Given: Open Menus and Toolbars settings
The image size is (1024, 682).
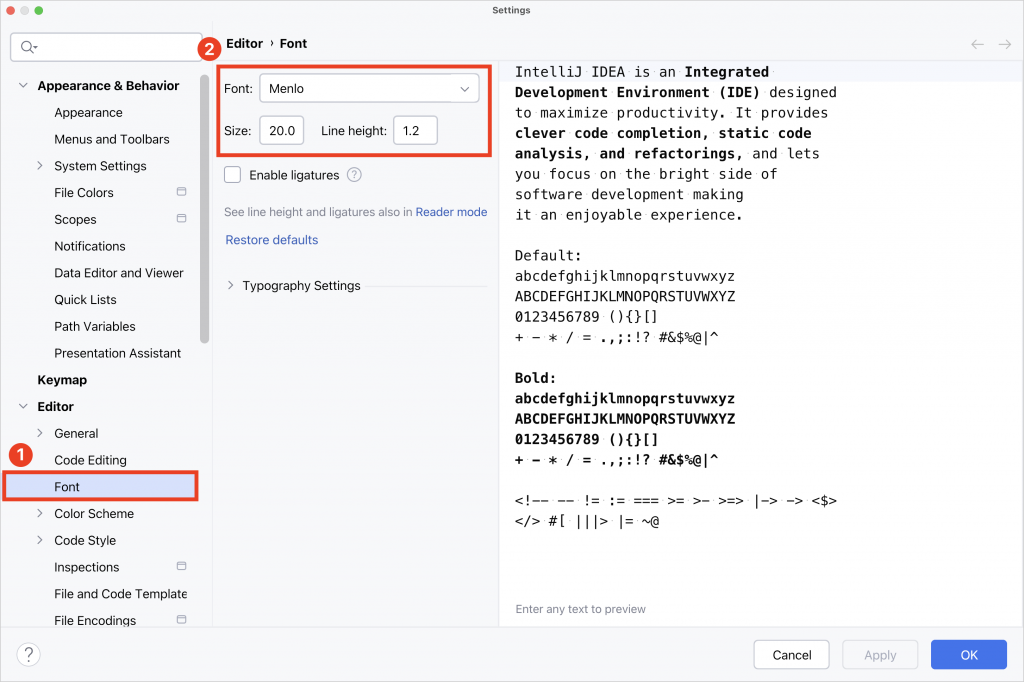Looking at the screenshot, I should (x=112, y=139).
